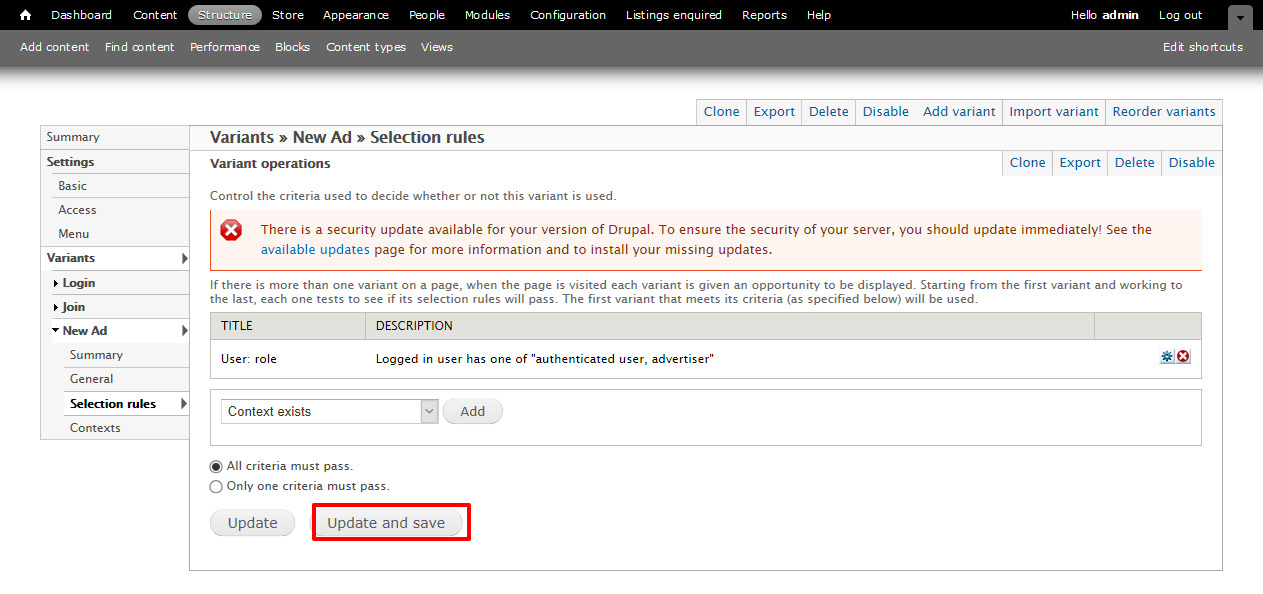Click Edit shortcuts link
This screenshot has height=594, width=1263.
coord(1202,47)
